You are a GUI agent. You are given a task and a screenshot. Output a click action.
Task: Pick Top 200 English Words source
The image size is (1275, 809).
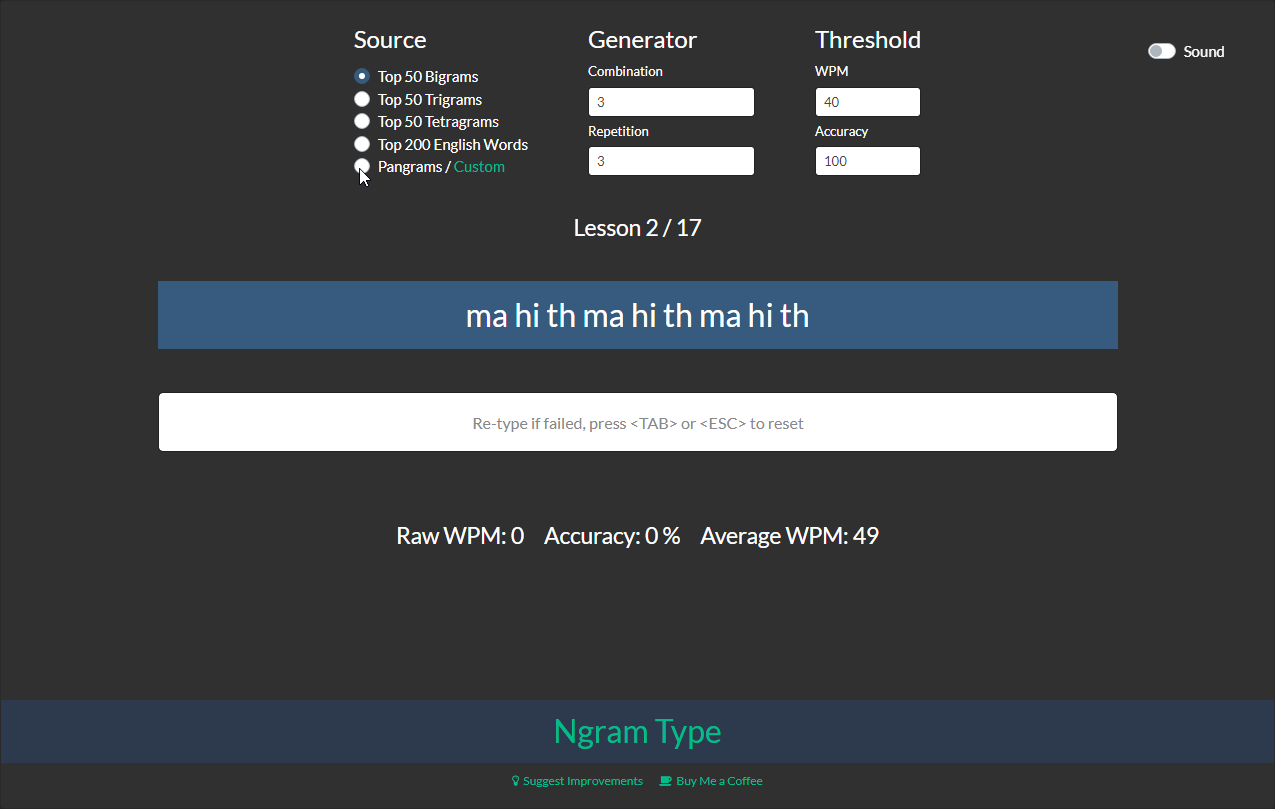pyautogui.click(x=362, y=144)
